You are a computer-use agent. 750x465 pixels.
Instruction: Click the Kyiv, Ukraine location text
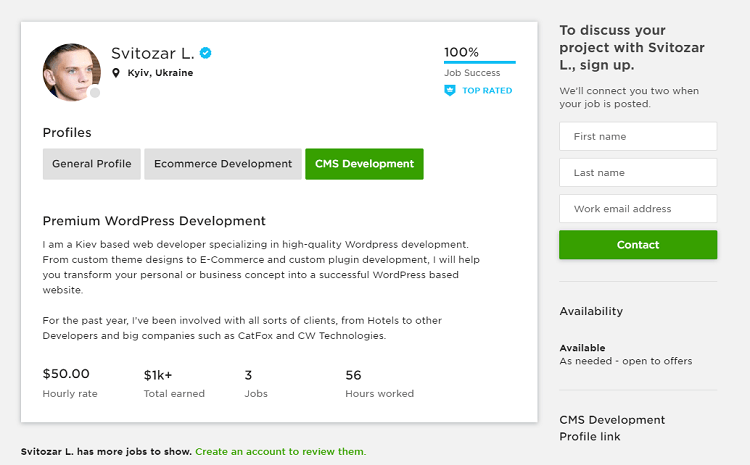160,73
